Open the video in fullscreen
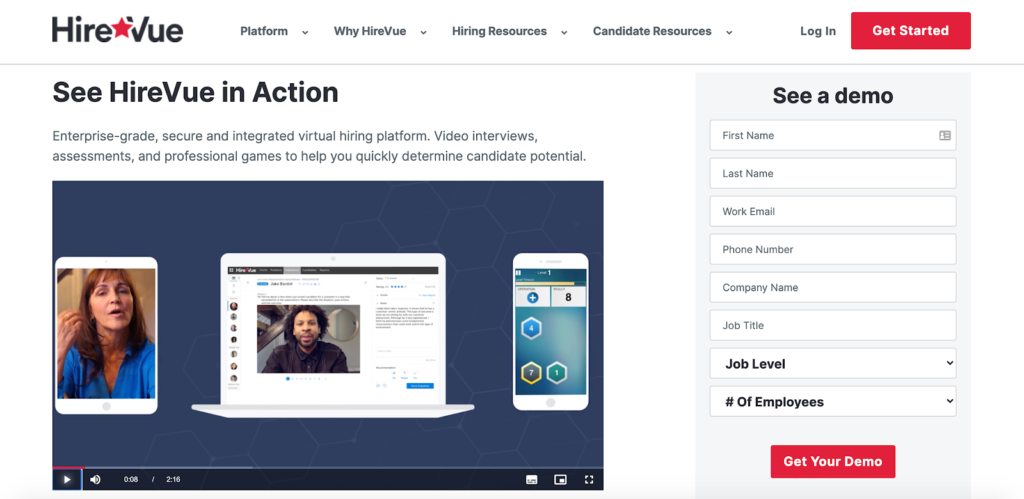Screen dimensions: 1024x499 click(x=589, y=479)
